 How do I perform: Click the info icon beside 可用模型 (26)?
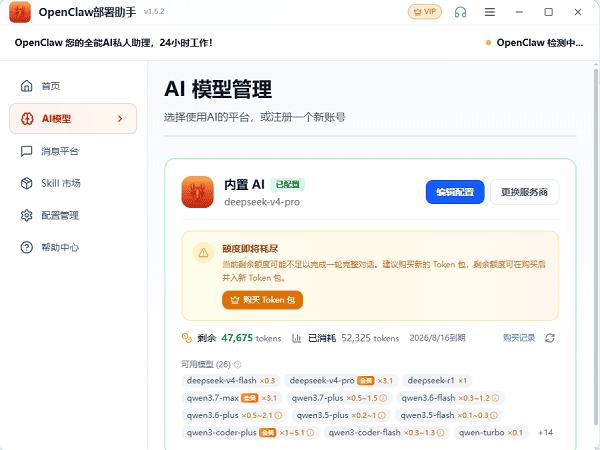click(x=238, y=364)
